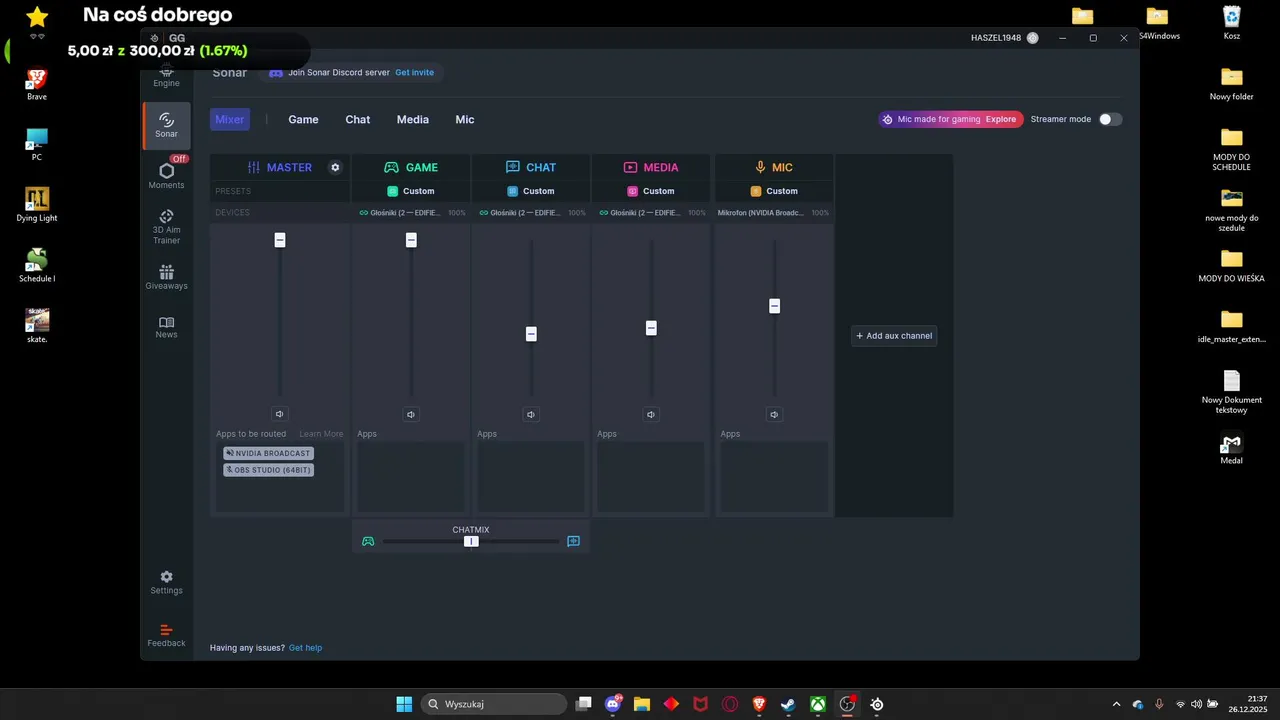Show hidden tray icons chevron
This screenshot has height=720, width=1280.
point(1116,704)
